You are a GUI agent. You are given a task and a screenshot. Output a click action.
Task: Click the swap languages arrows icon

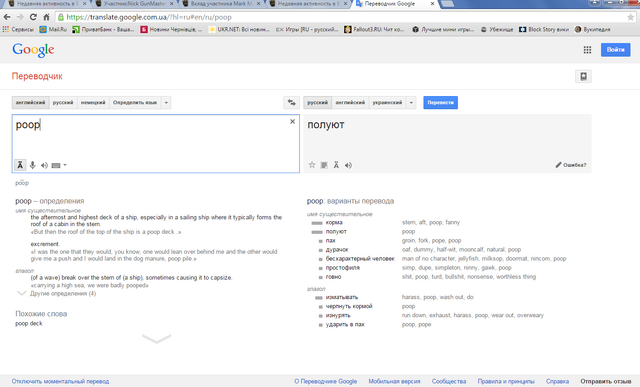pyautogui.click(x=291, y=102)
